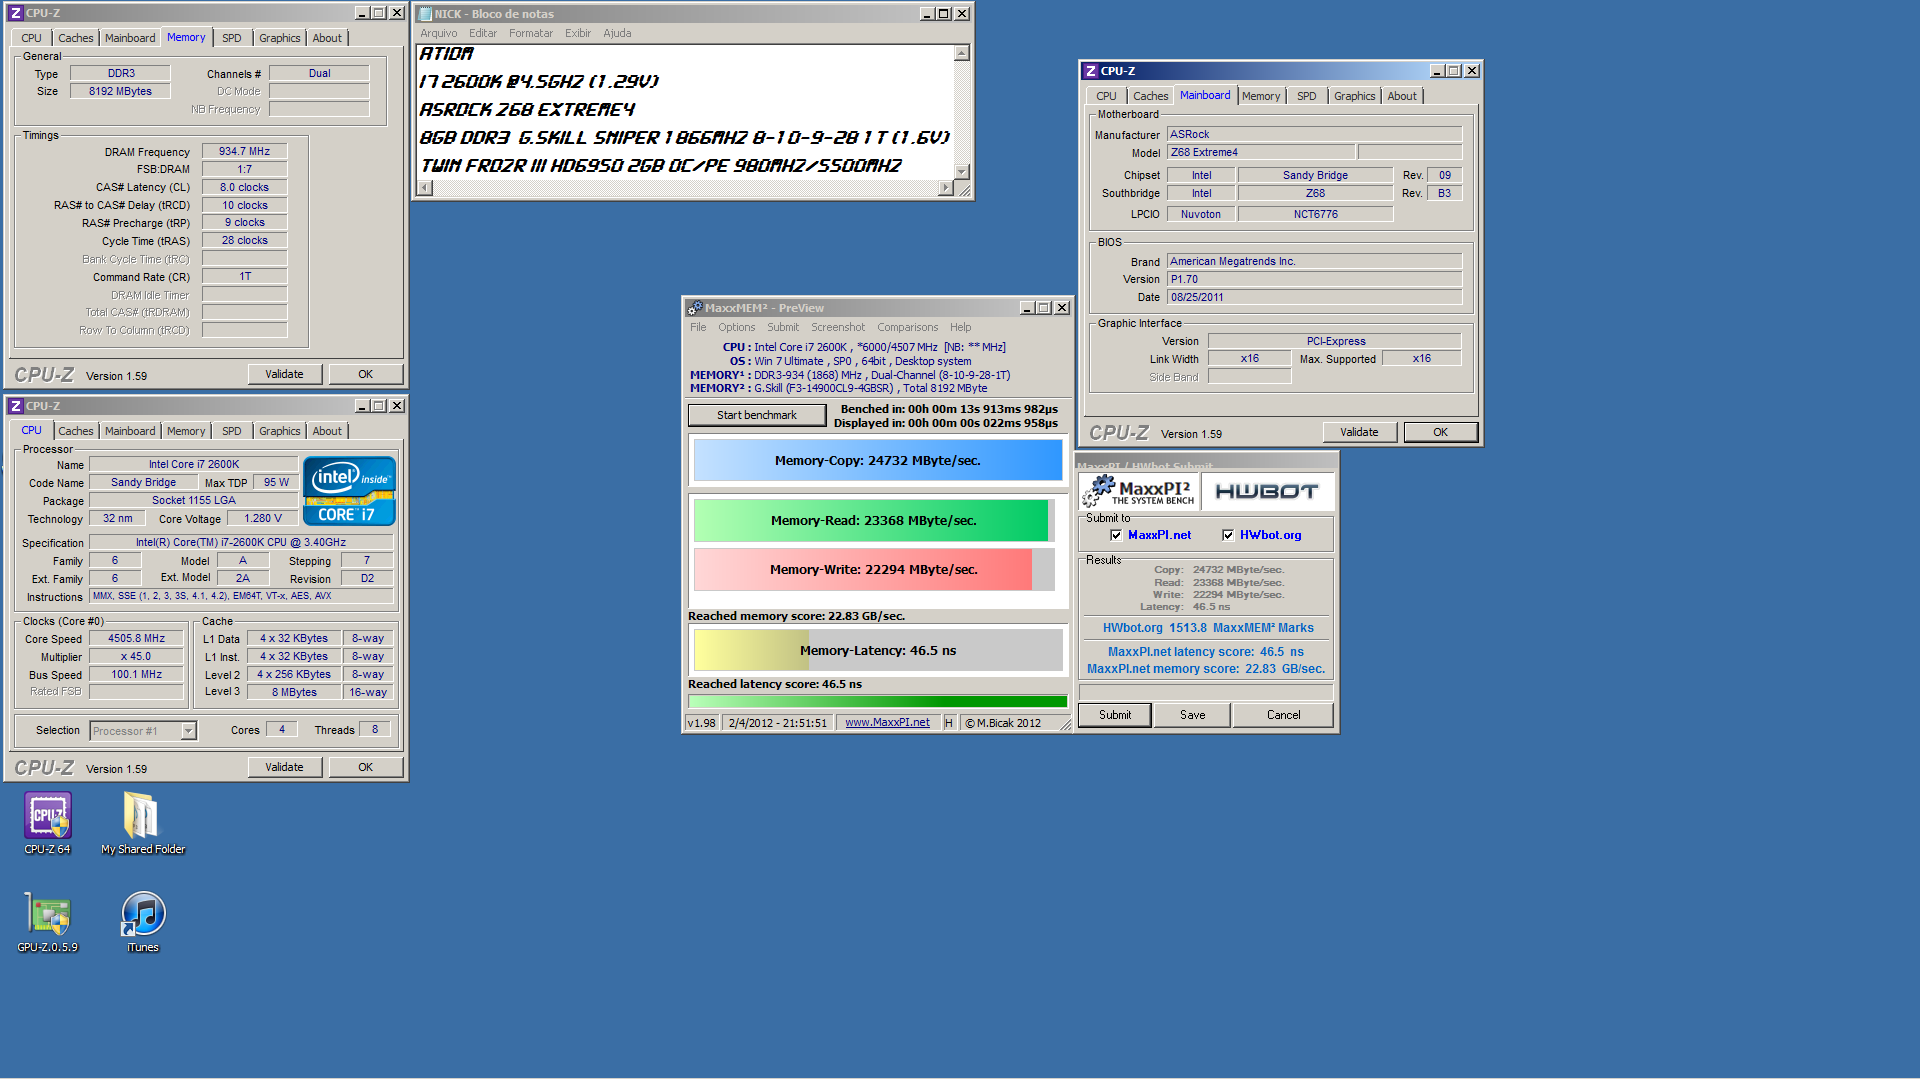Click Notepad vertical scrollbar down arrow
Viewport: 1920px width, 1080px height.
point(962,172)
